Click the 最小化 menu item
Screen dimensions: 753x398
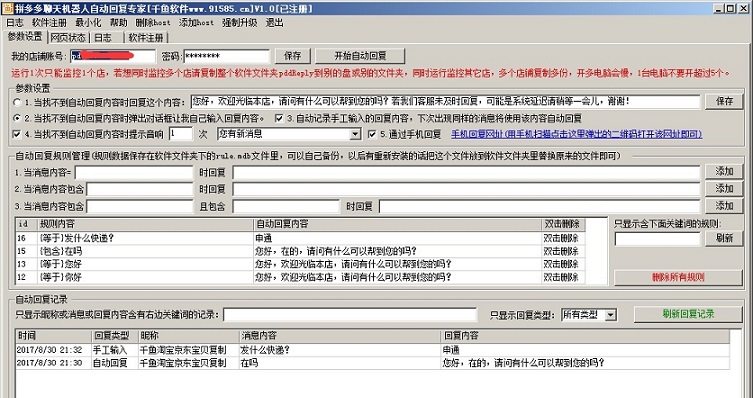(88, 23)
